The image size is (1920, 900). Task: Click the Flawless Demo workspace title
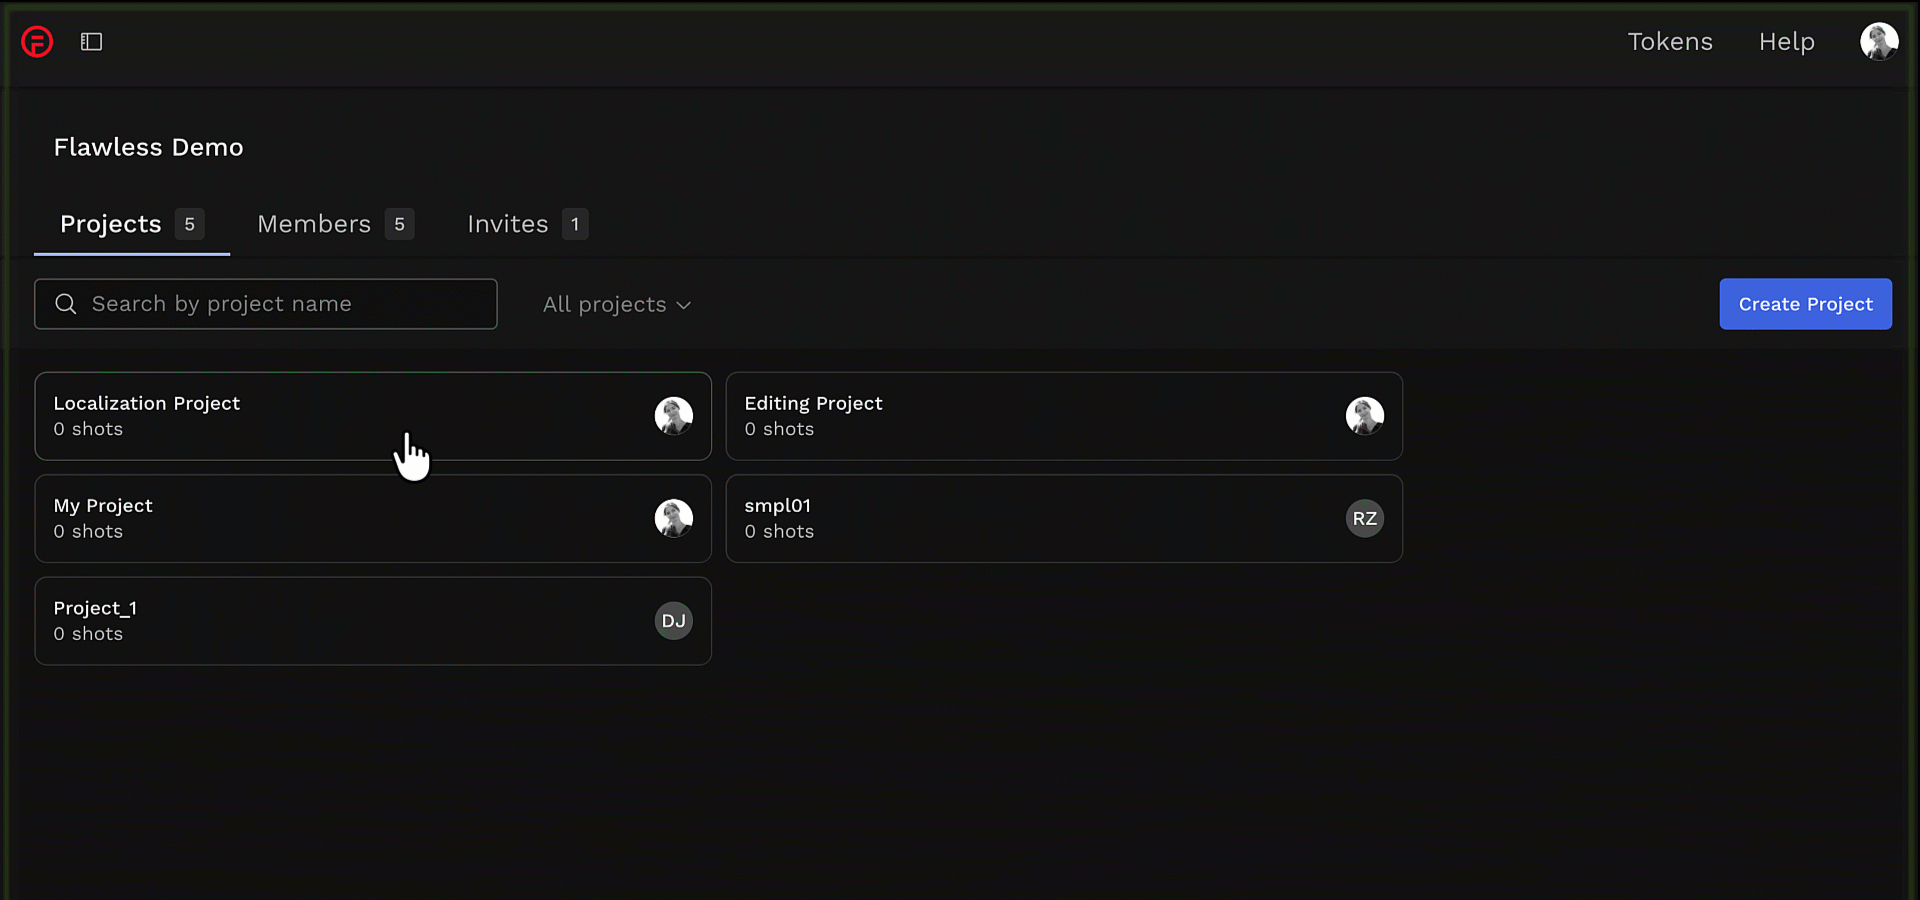pyautogui.click(x=148, y=147)
